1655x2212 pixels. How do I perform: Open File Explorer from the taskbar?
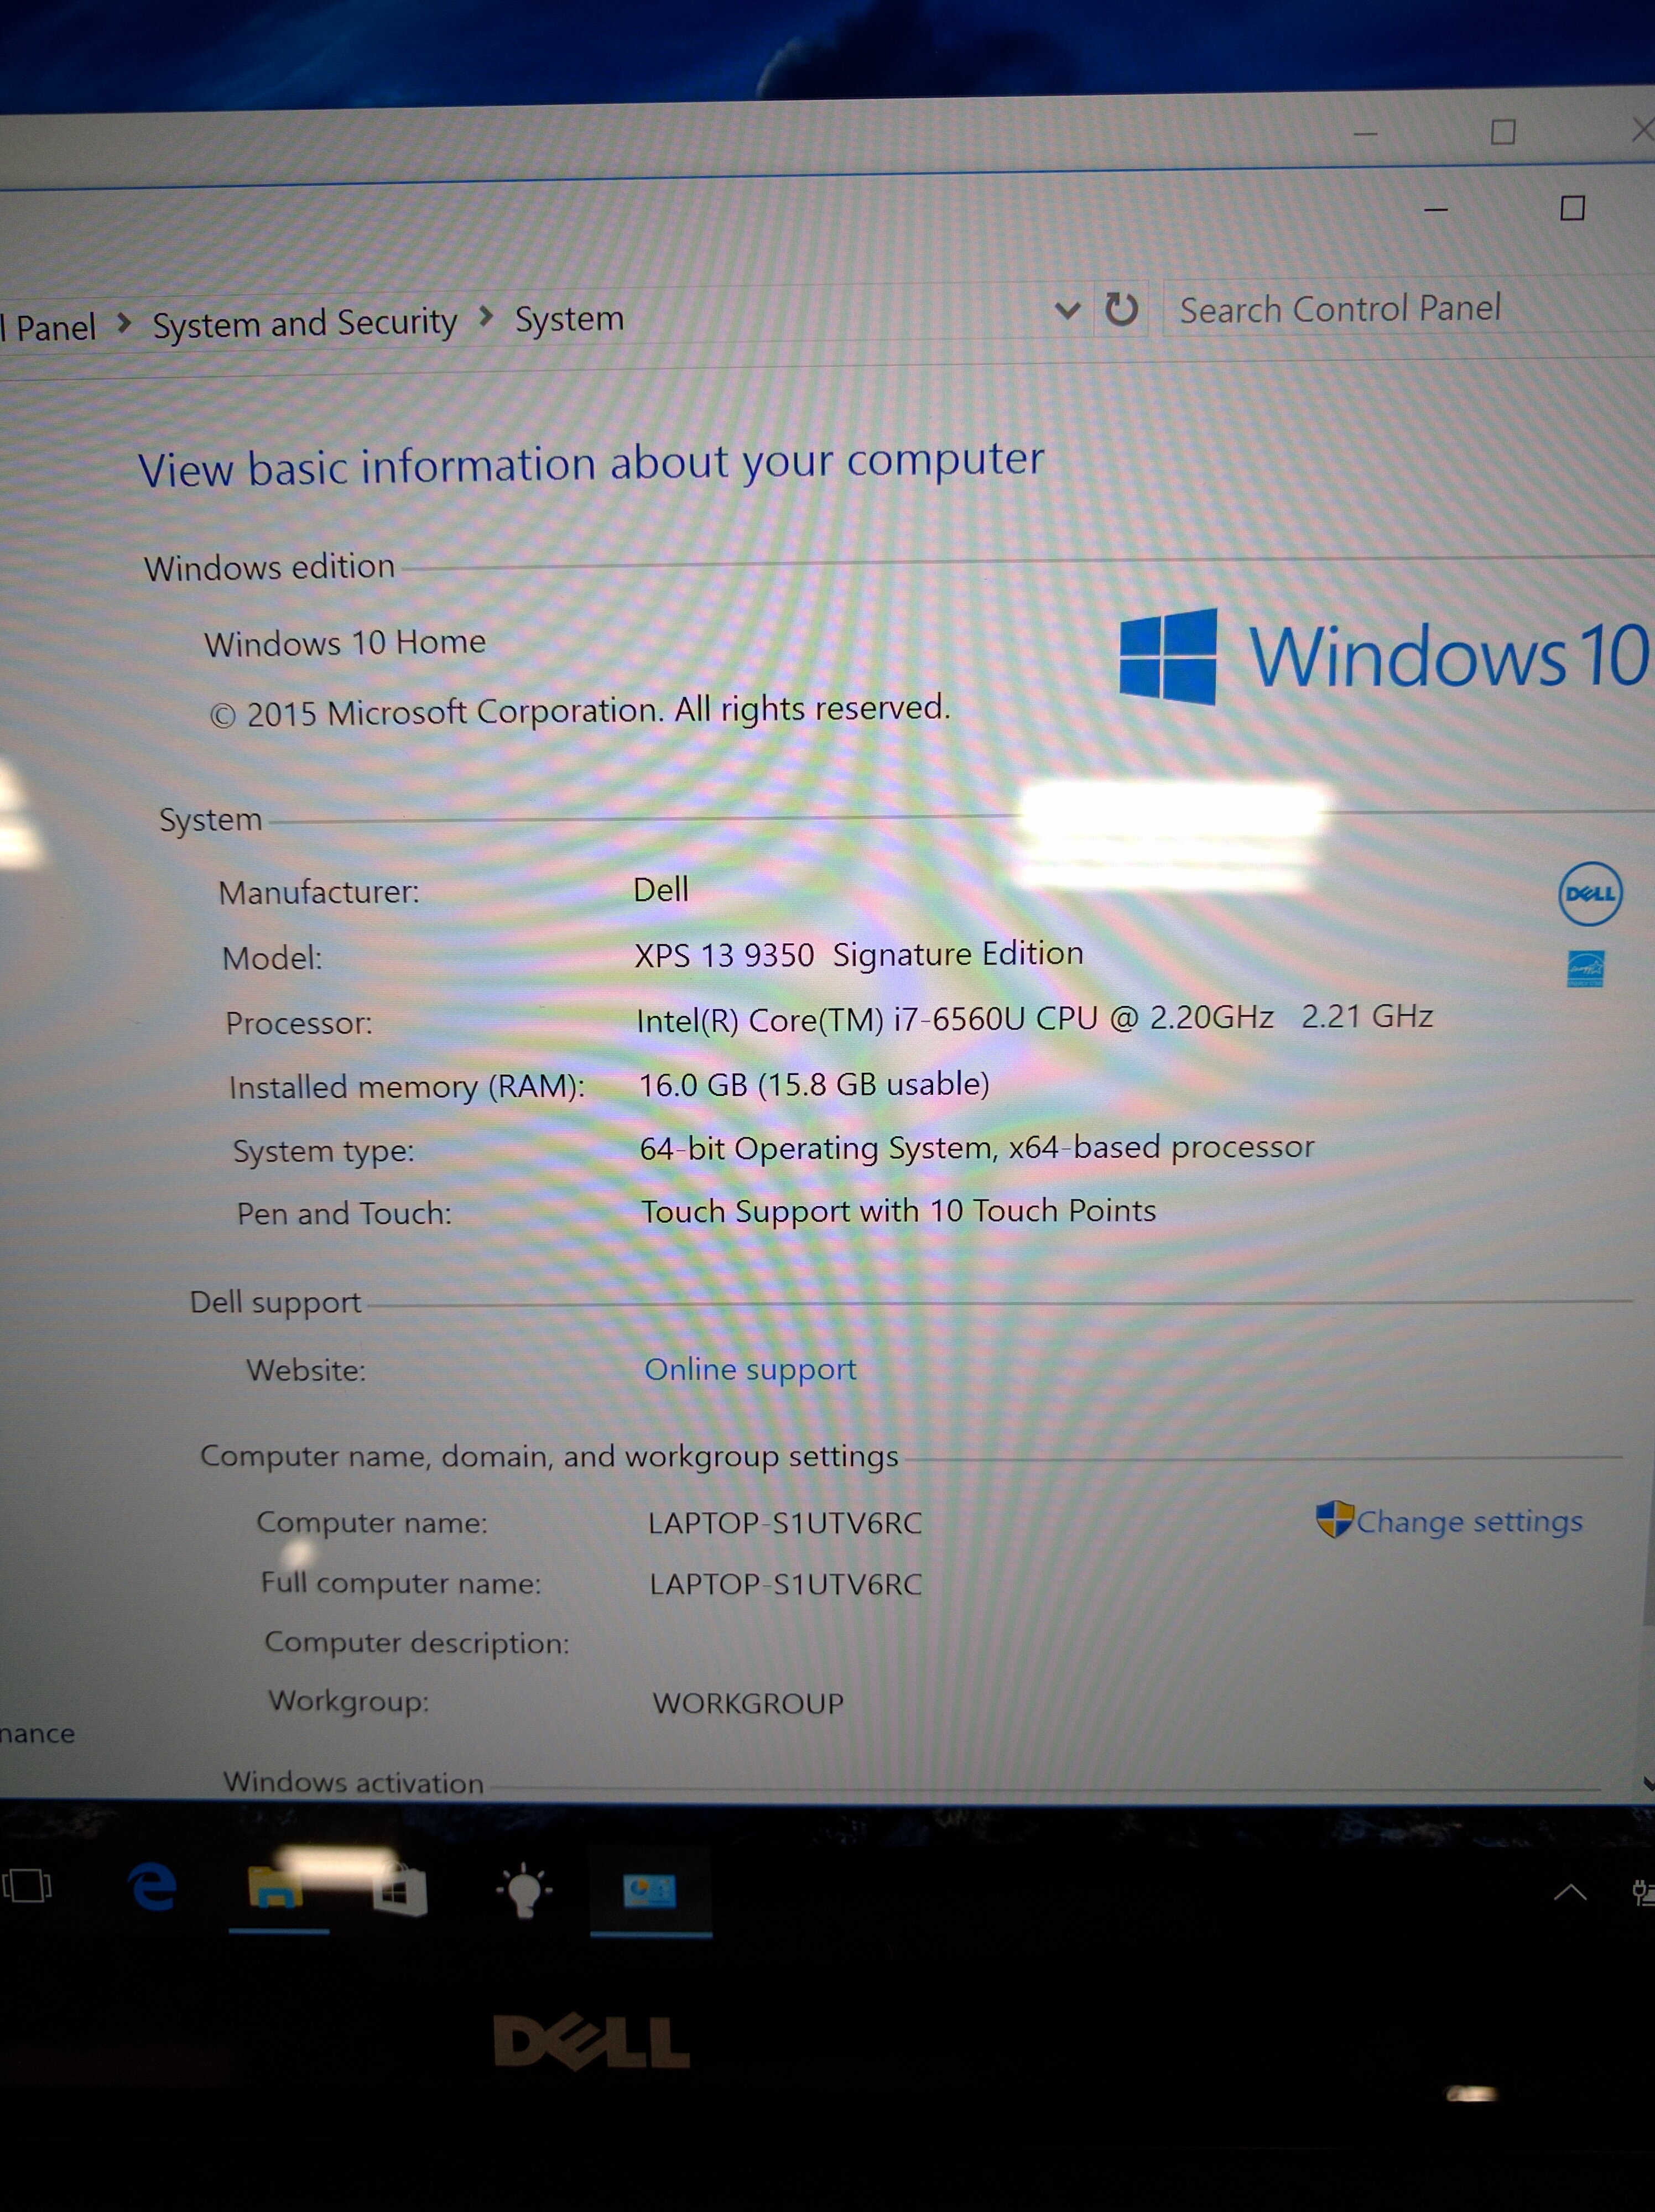point(276,1886)
